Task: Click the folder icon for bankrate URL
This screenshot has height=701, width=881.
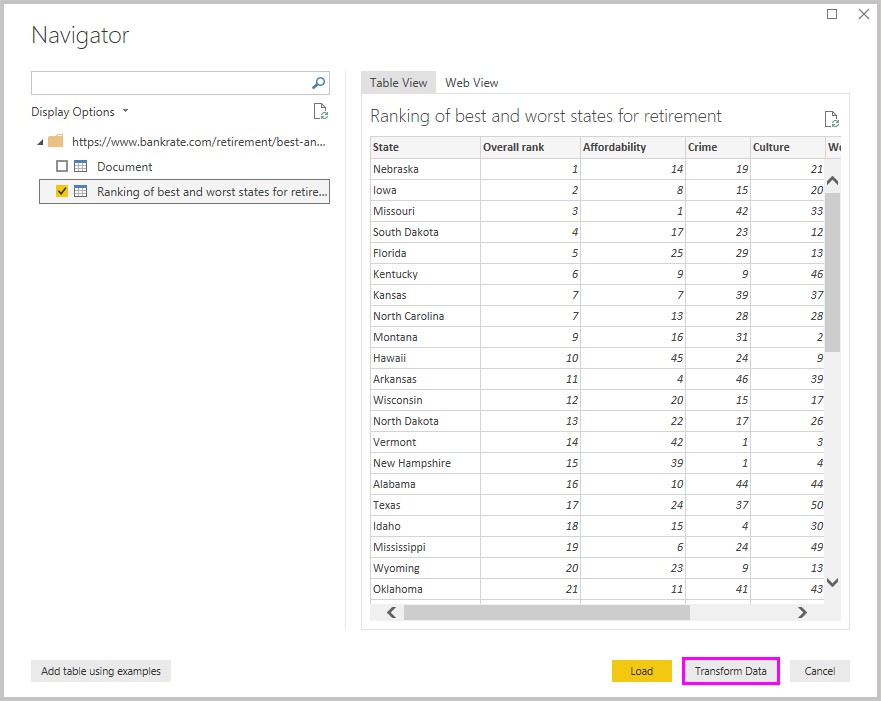Action: 56,142
